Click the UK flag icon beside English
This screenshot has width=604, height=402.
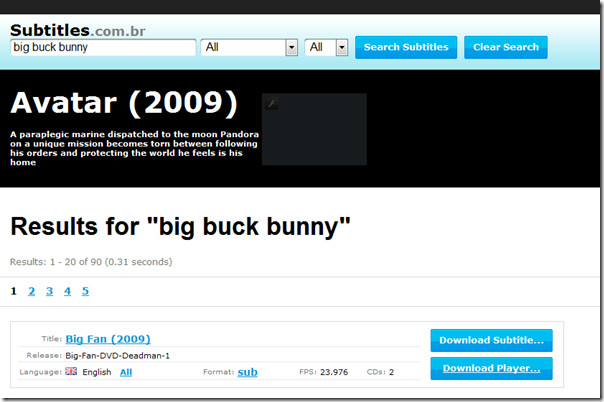point(71,371)
